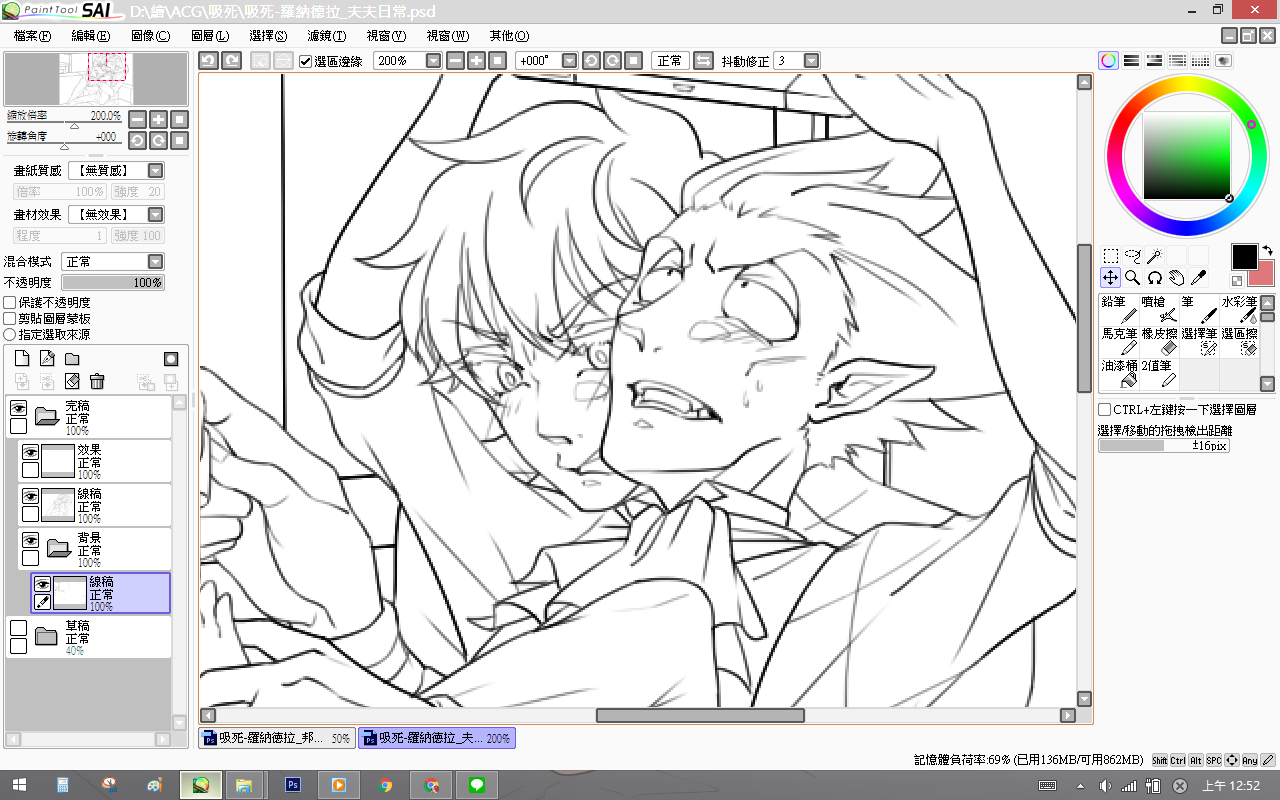Pick the eyedropper color picker tool

(1198, 277)
